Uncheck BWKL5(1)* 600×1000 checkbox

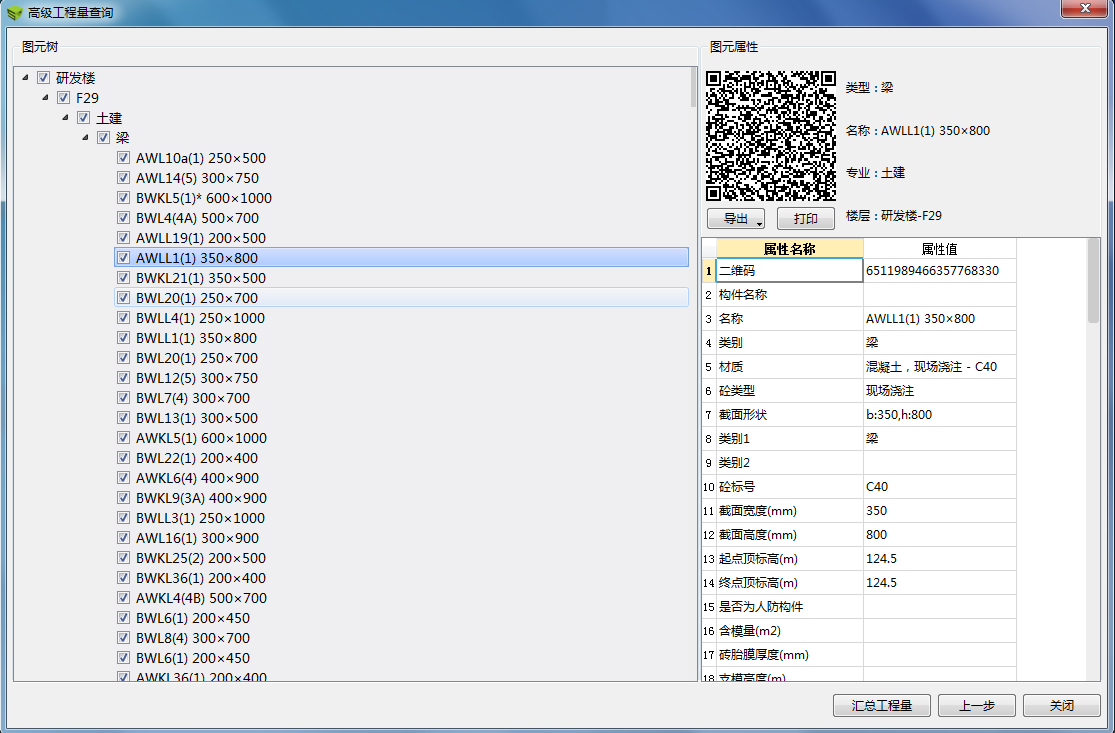[x=123, y=198]
